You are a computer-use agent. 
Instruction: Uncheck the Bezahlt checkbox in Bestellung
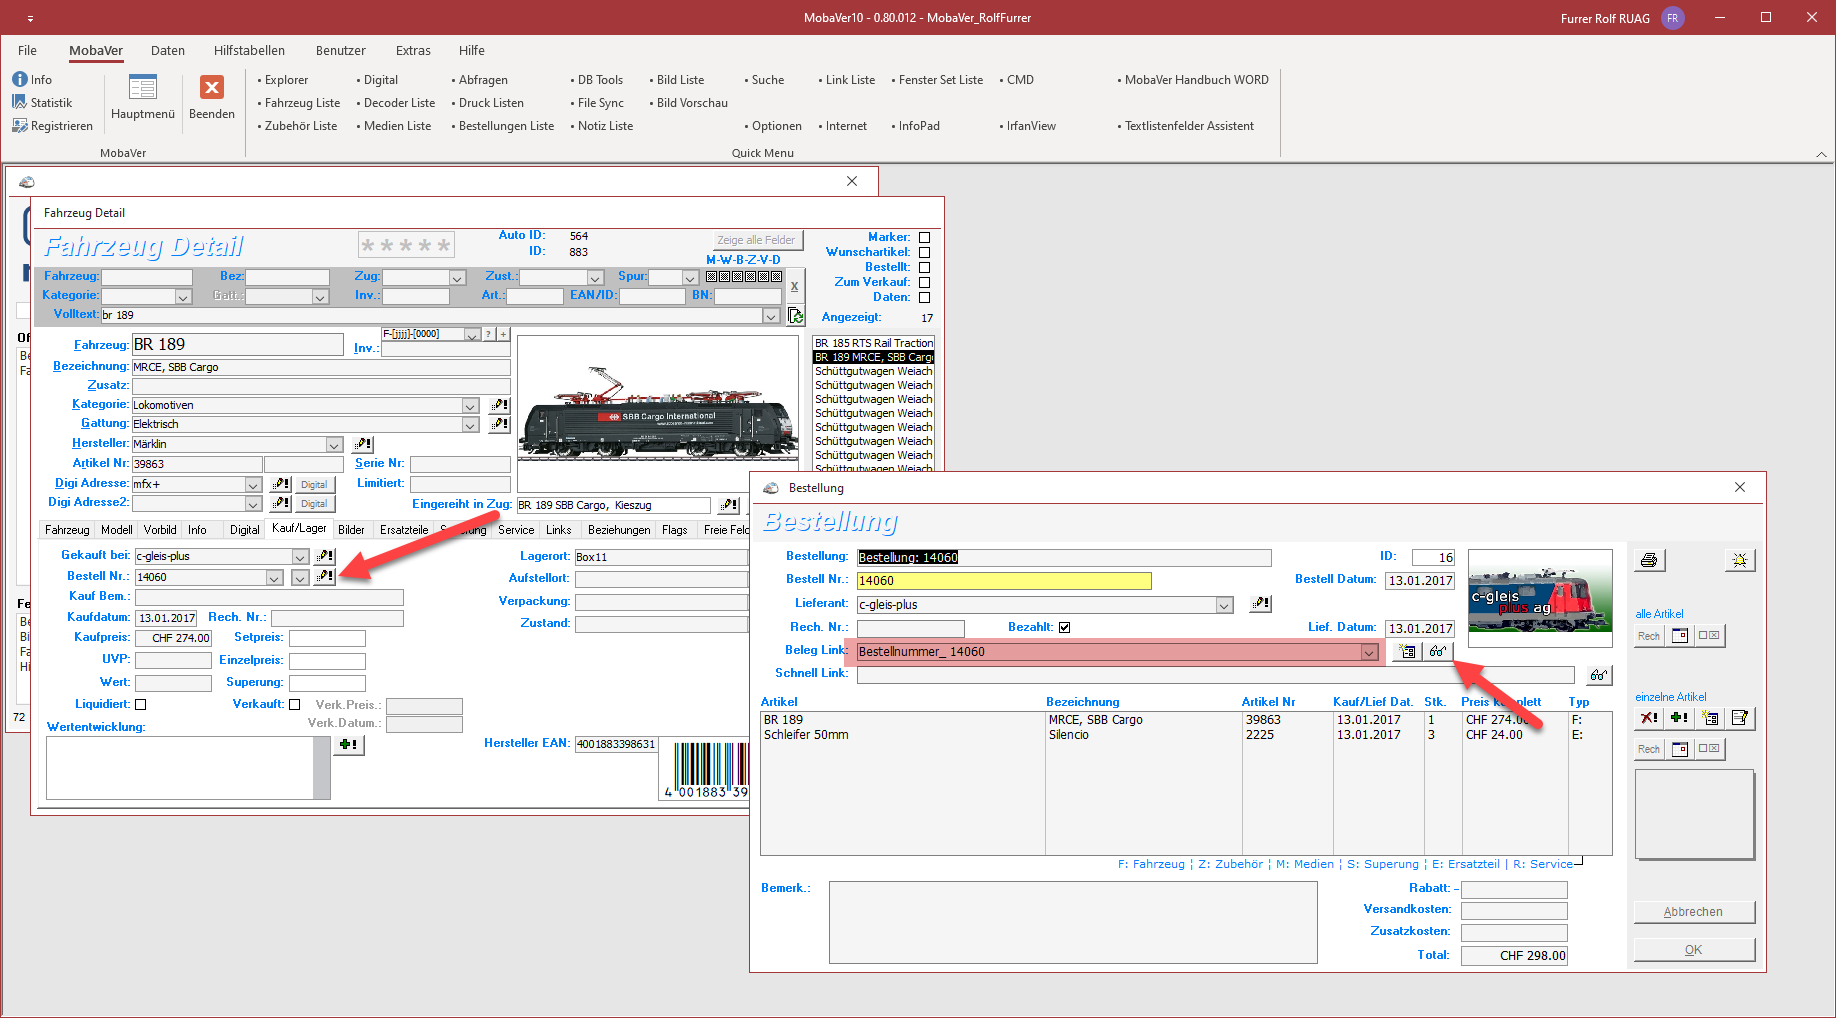click(1064, 627)
